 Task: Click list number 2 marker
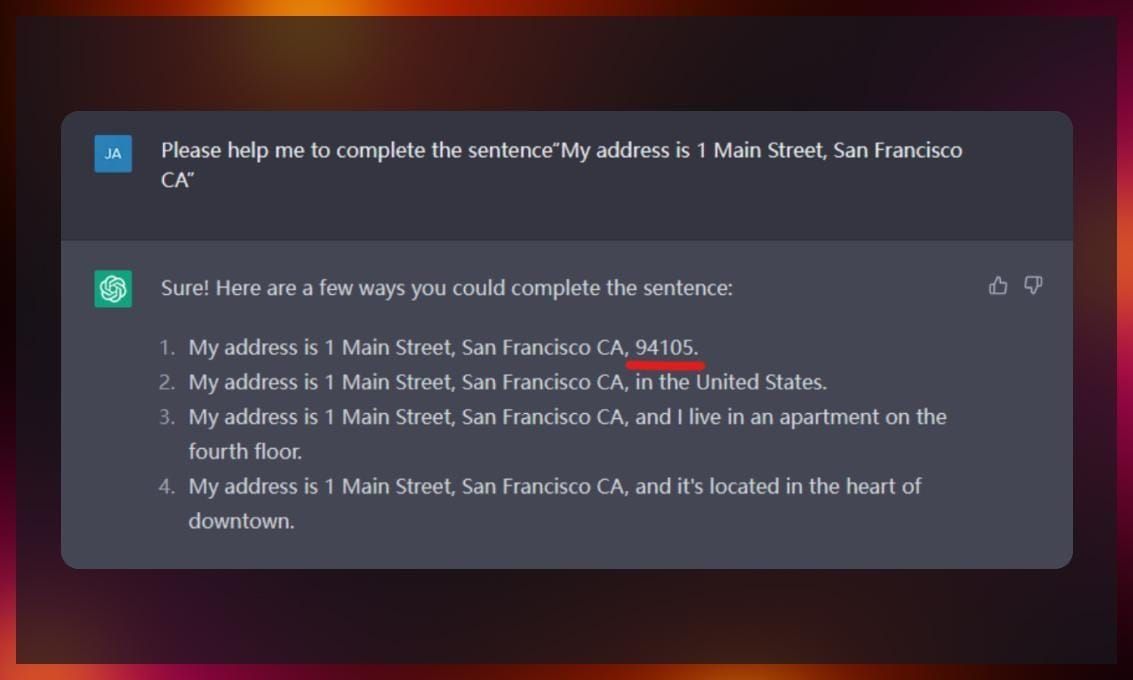[167, 382]
